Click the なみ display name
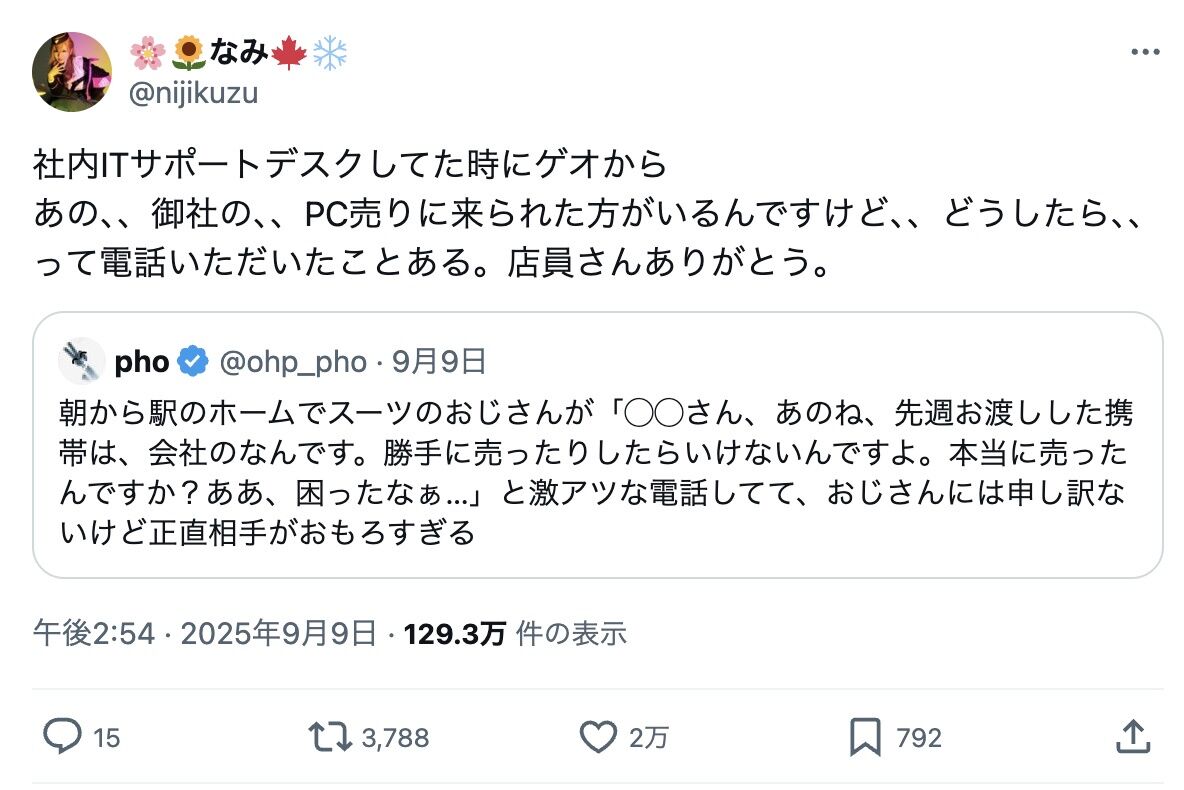Image resolution: width=1184 pixels, height=790 pixels. click(x=239, y=52)
